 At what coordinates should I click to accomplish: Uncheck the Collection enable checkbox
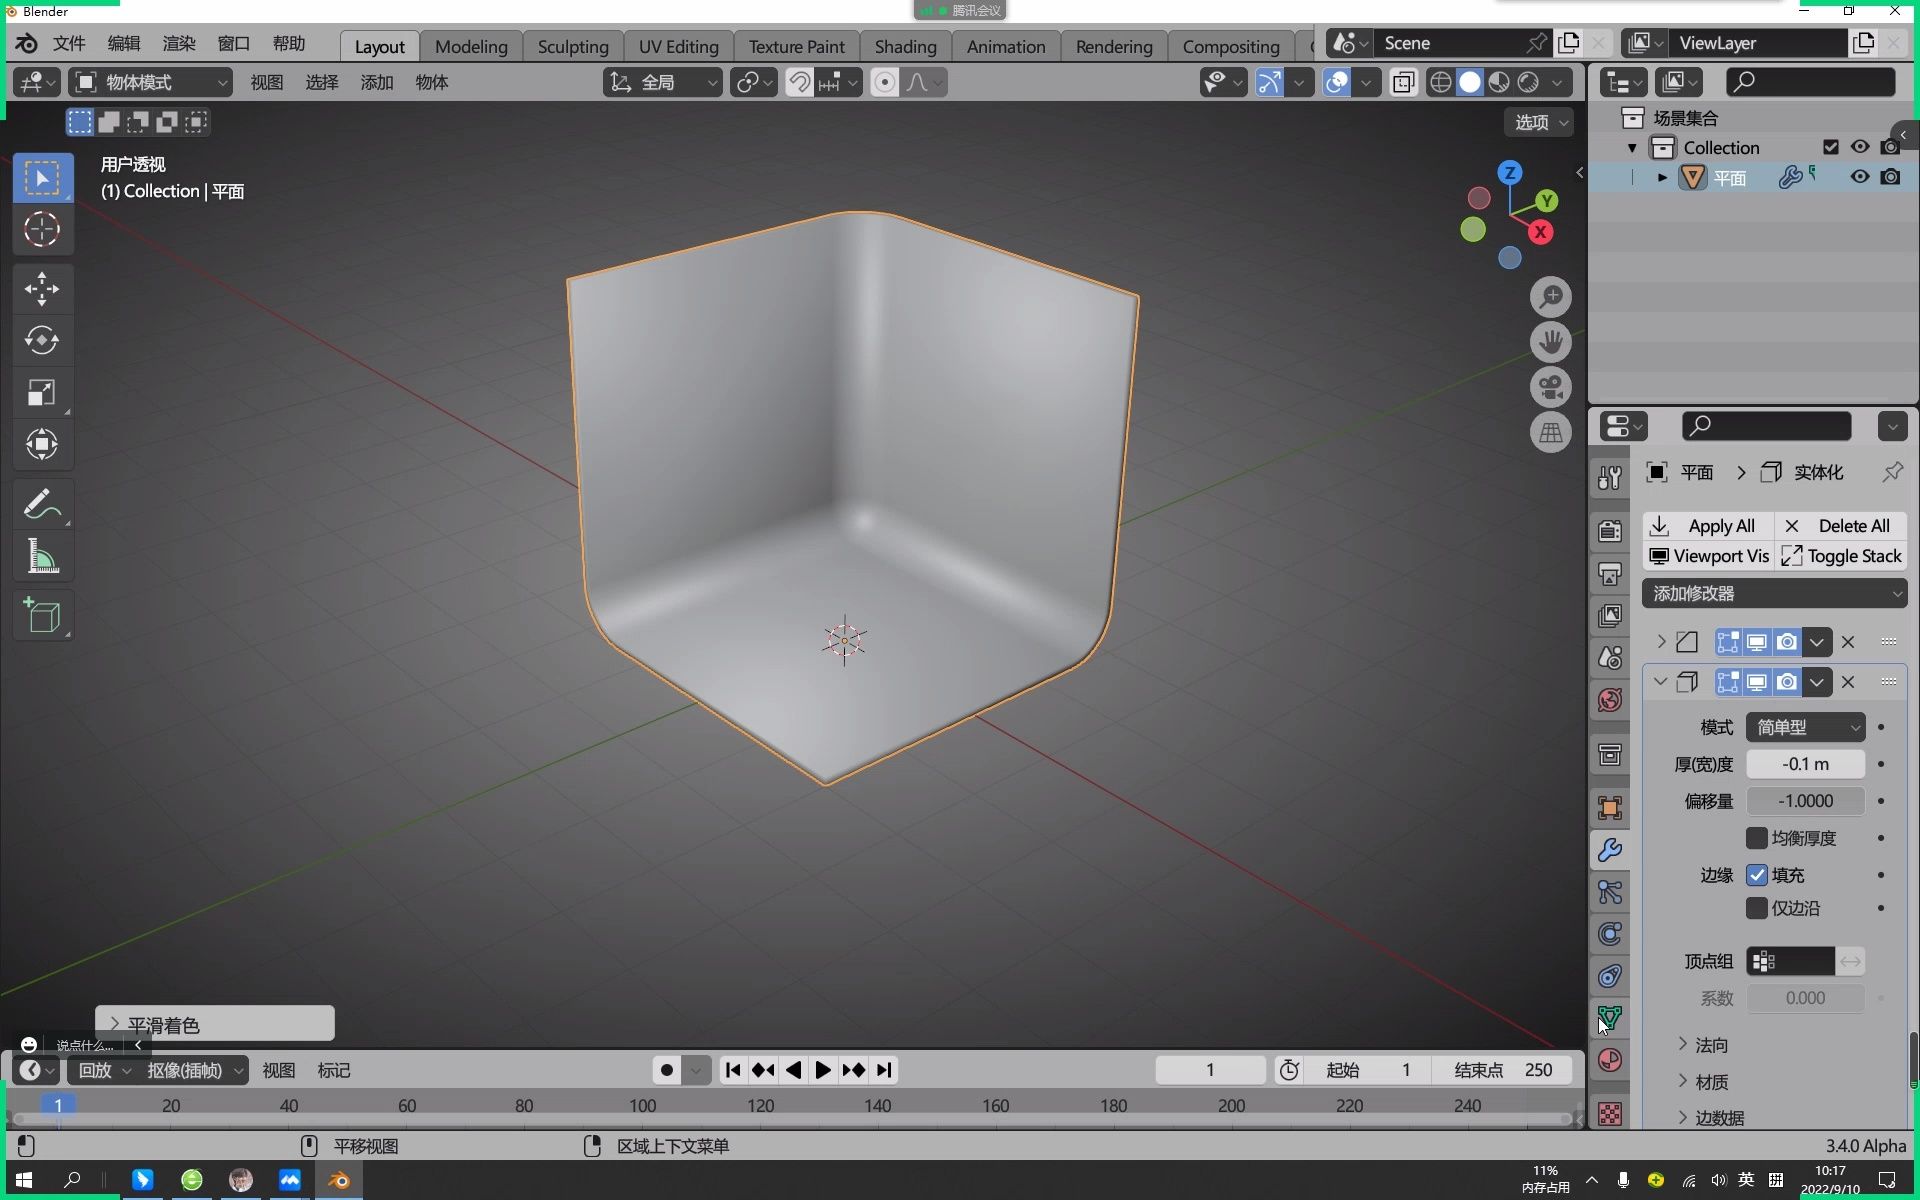coord(1831,147)
